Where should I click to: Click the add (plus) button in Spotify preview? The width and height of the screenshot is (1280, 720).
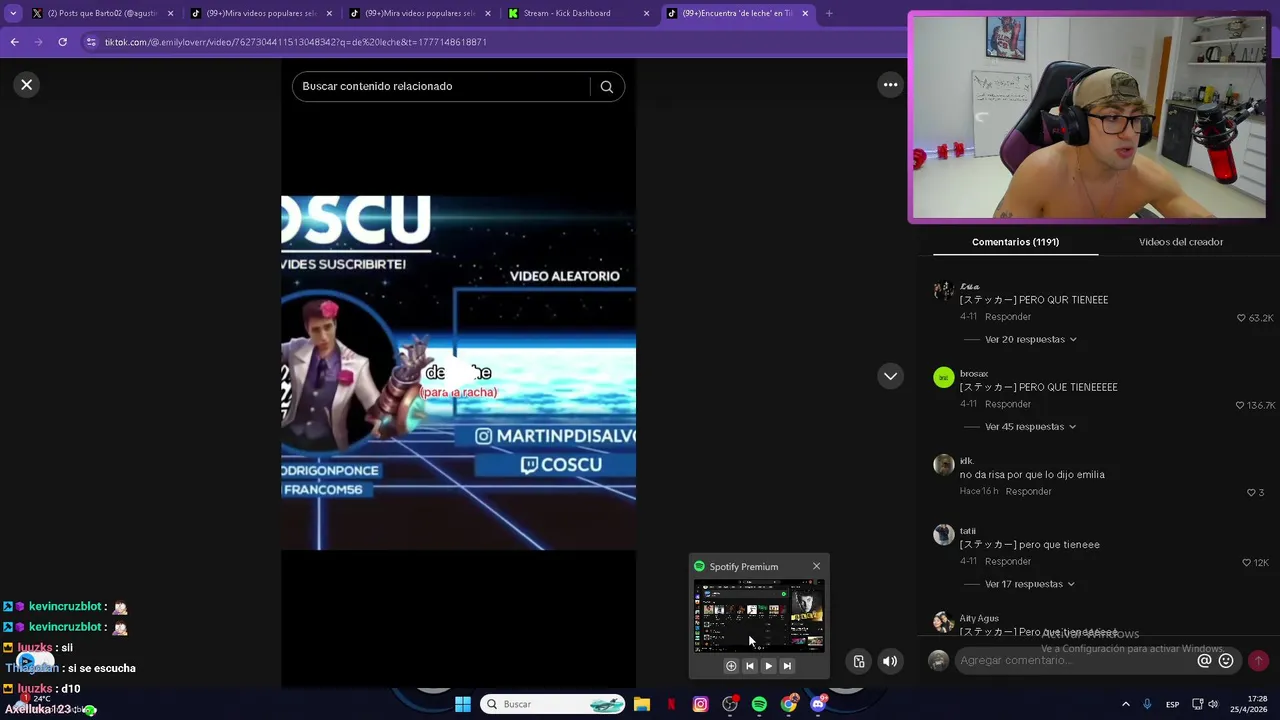click(731, 666)
